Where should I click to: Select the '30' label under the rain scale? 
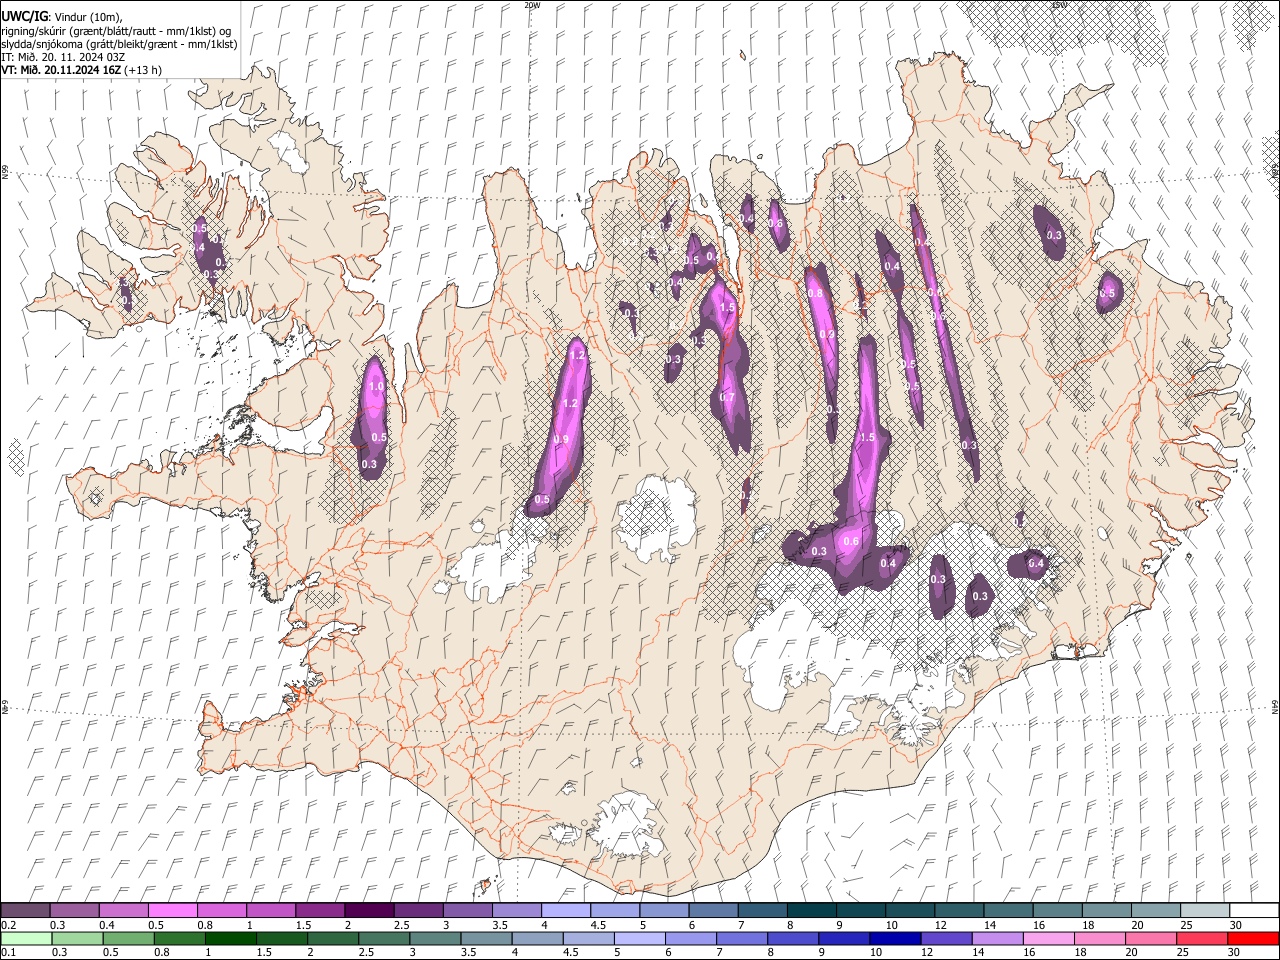(x=1235, y=952)
